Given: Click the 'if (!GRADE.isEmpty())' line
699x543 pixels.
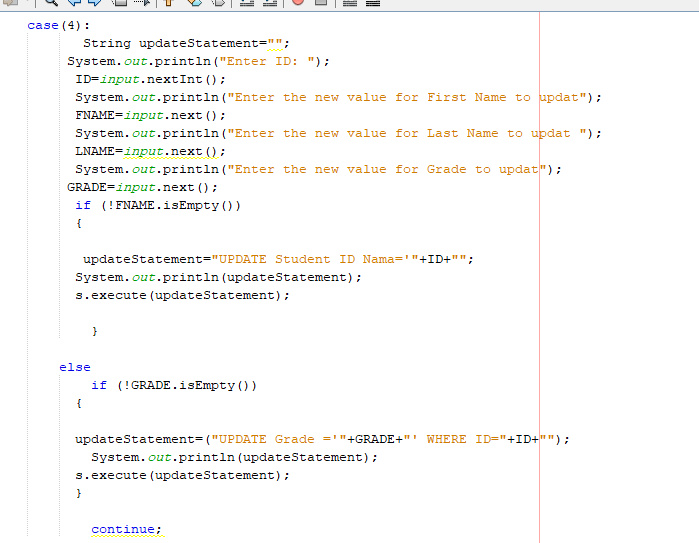Looking at the screenshot, I should tap(174, 386).
